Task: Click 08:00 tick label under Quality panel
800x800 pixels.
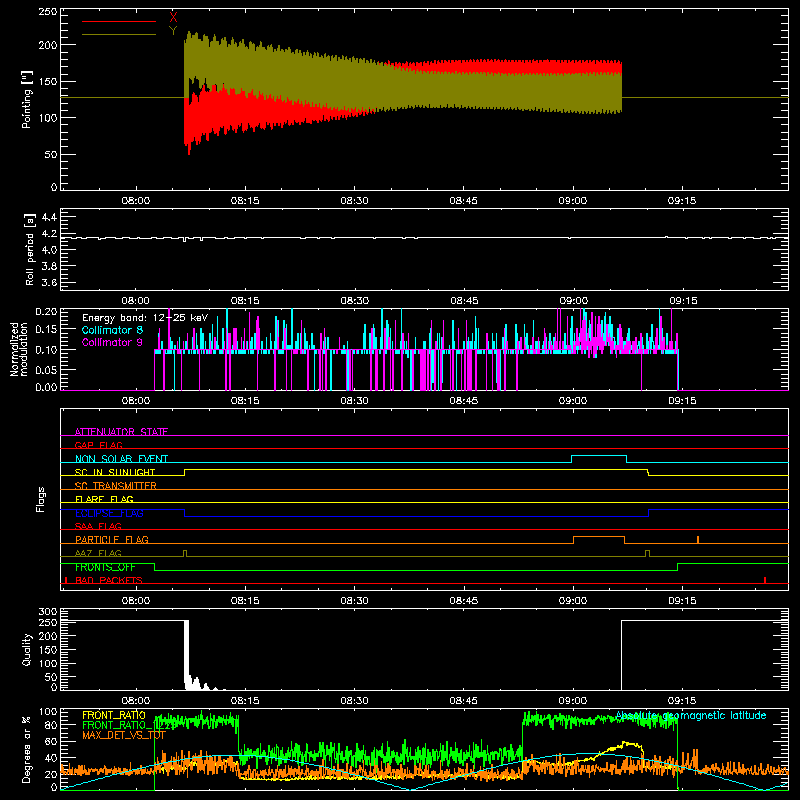Action: point(136,701)
